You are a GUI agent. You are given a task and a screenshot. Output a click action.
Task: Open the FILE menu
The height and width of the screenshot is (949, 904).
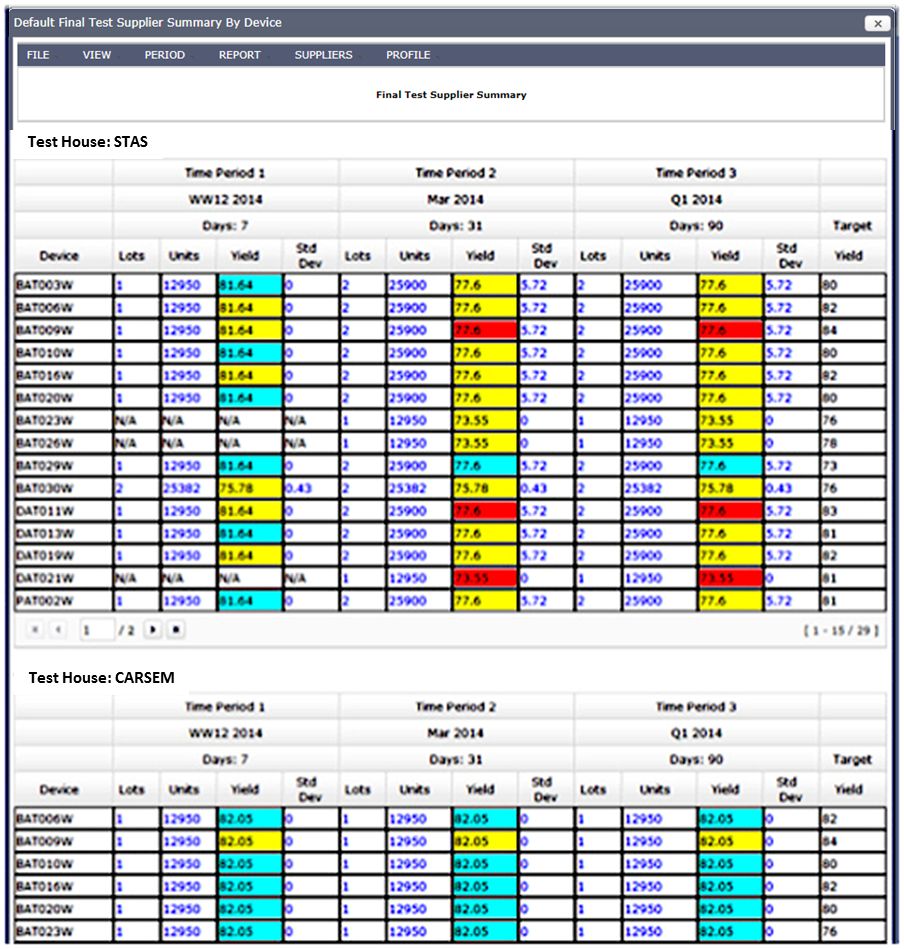(38, 55)
